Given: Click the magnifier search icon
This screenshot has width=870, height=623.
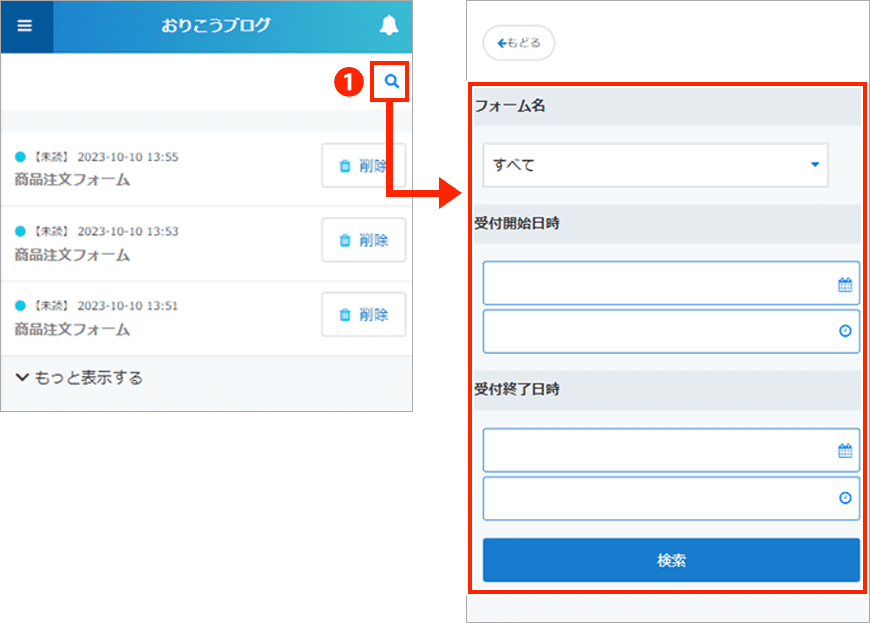Looking at the screenshot, I should pos(392,82).
